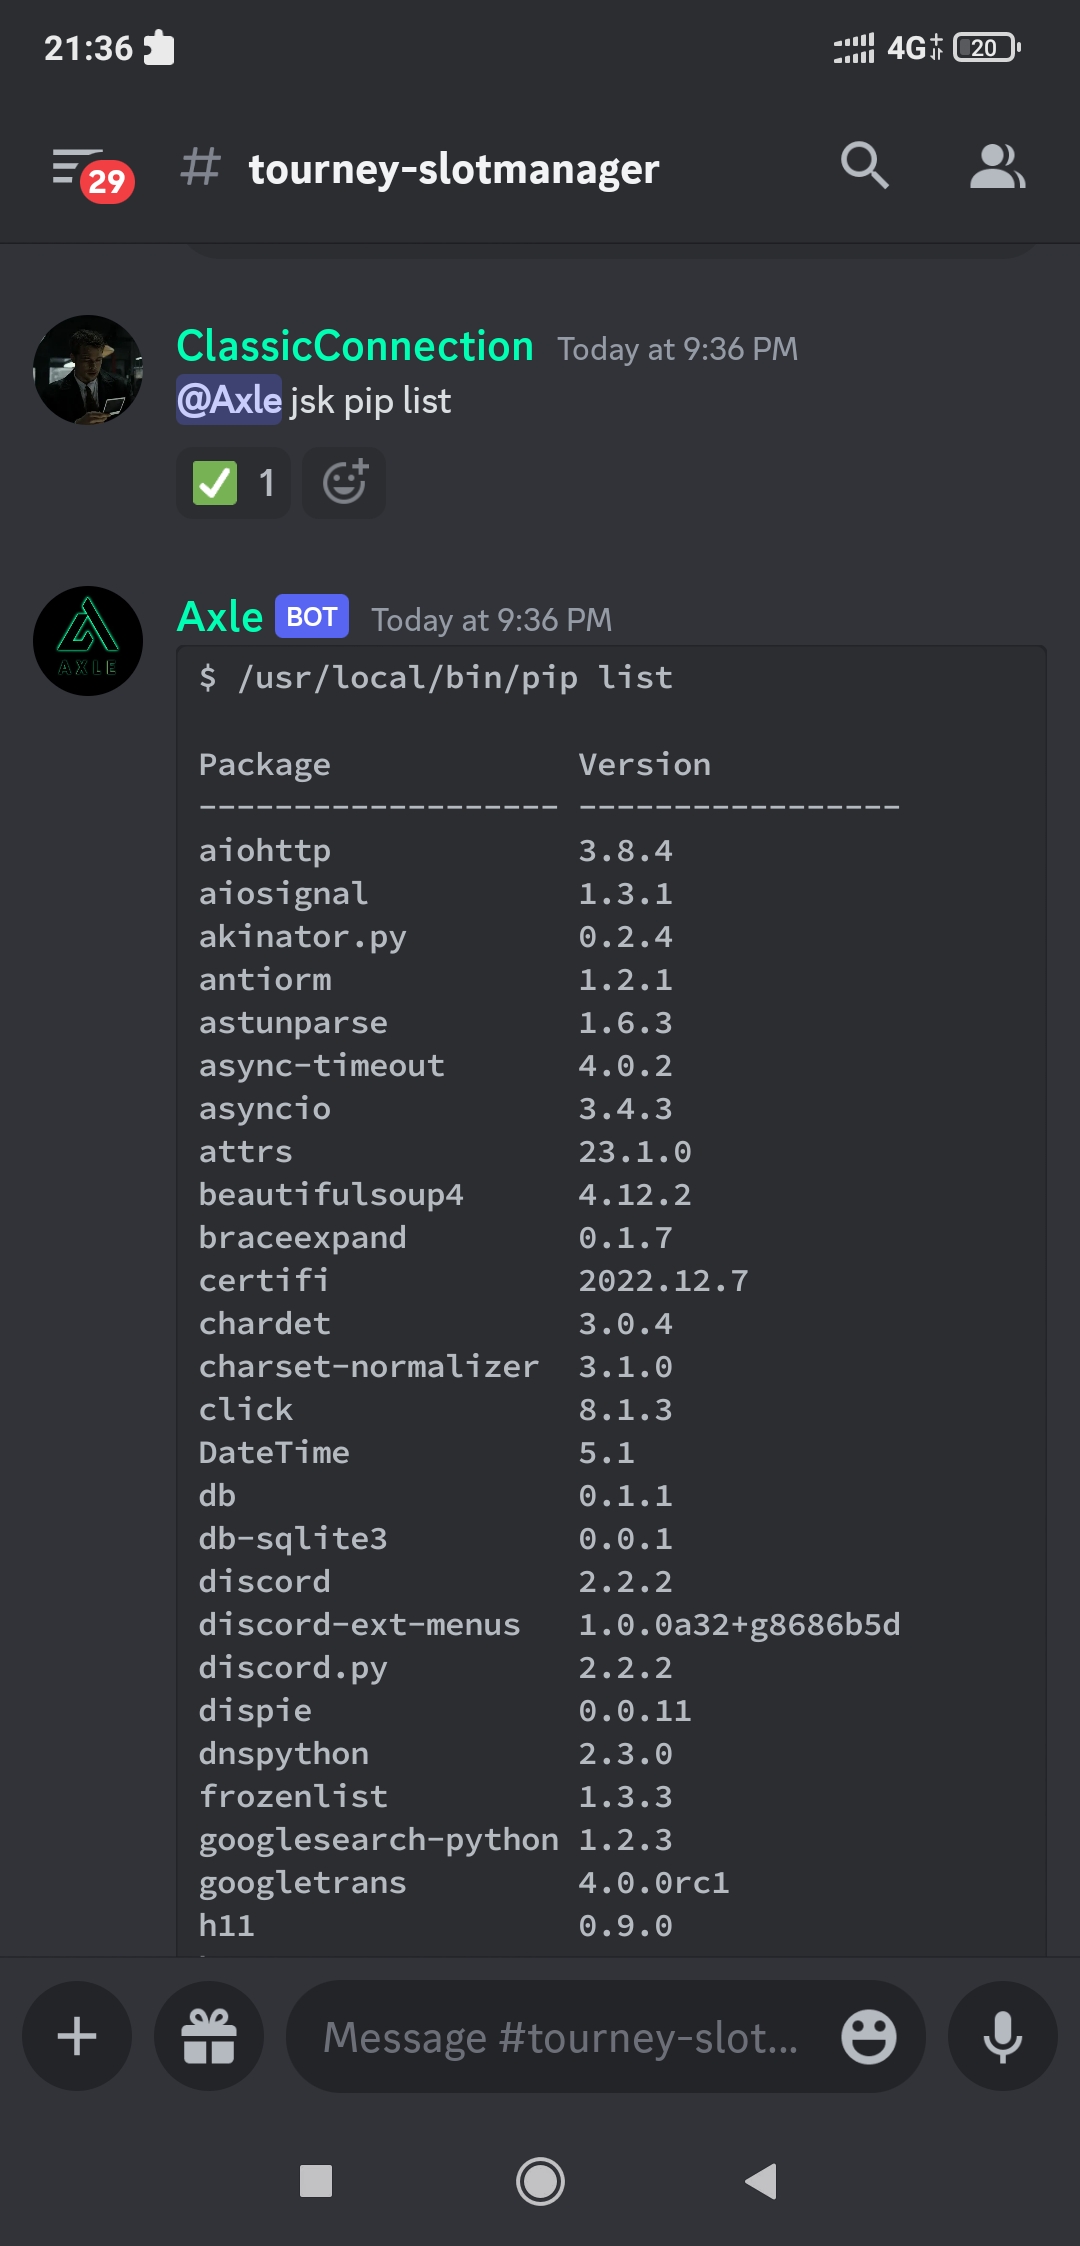Open the emoji picker in the message bar
Viewport: 1080px width, 2246px height.
tap(867, 2036)
